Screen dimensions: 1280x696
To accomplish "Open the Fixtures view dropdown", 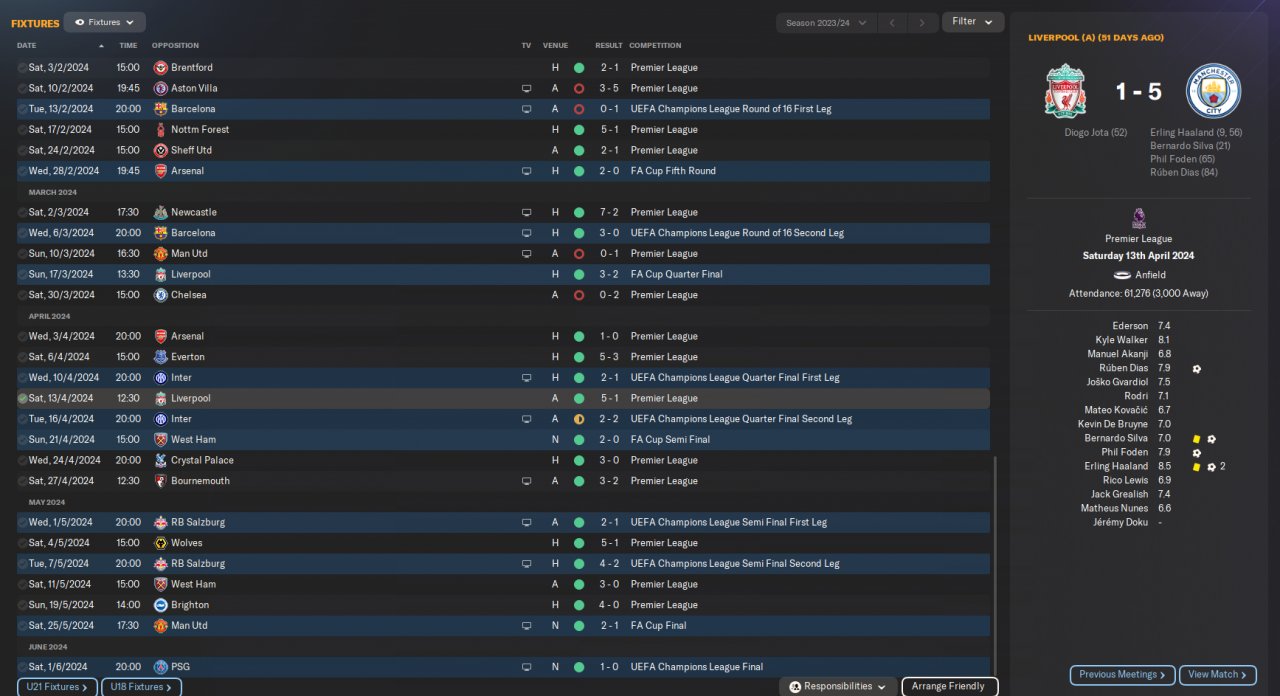I will click(105, 22).
